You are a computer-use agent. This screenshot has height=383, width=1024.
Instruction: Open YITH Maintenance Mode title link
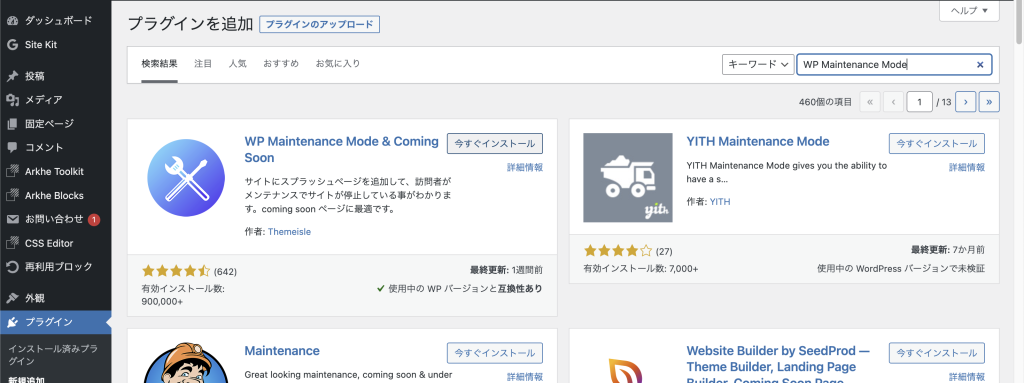[x=758, y=141]
